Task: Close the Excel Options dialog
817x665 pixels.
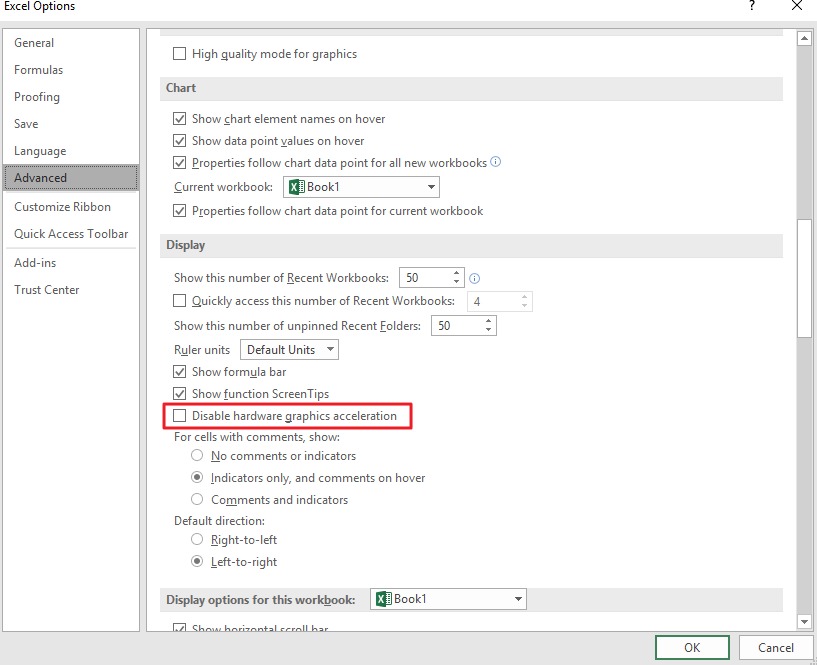Action: click(797, 6)
